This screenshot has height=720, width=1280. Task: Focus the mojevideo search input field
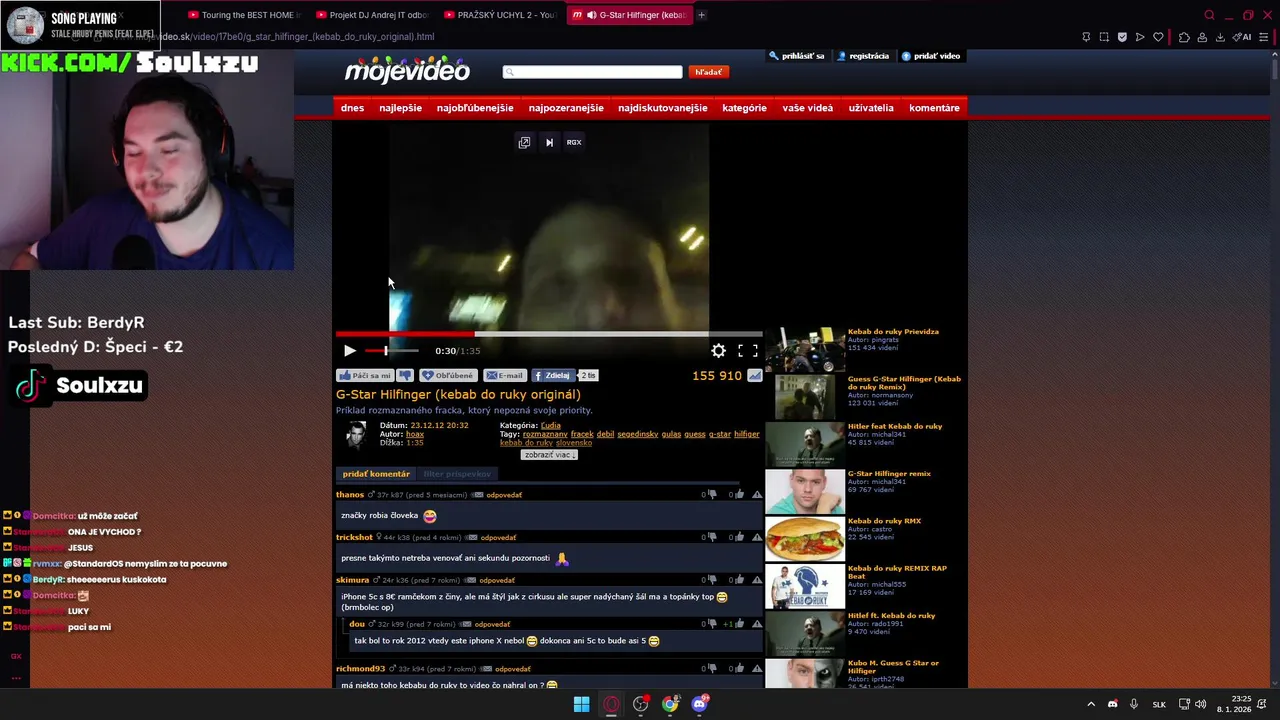[592, 72]
